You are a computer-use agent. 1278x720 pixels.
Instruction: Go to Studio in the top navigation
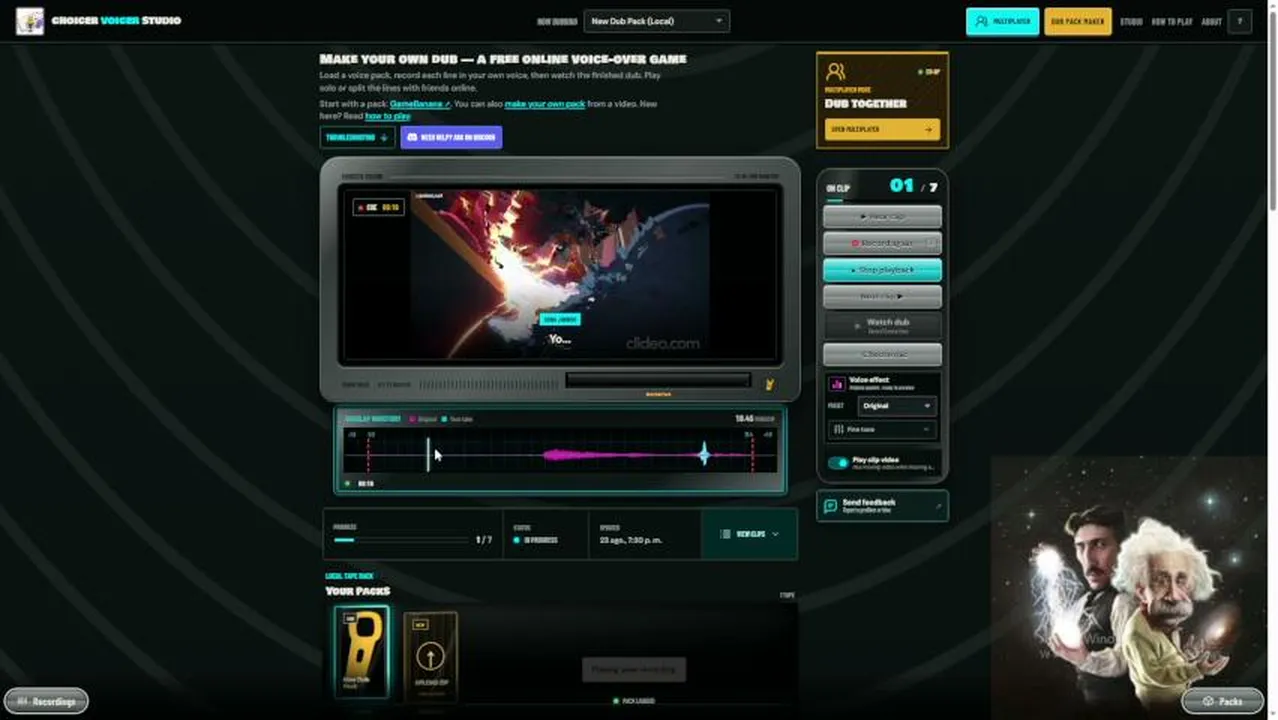(x=1131, y=21)
